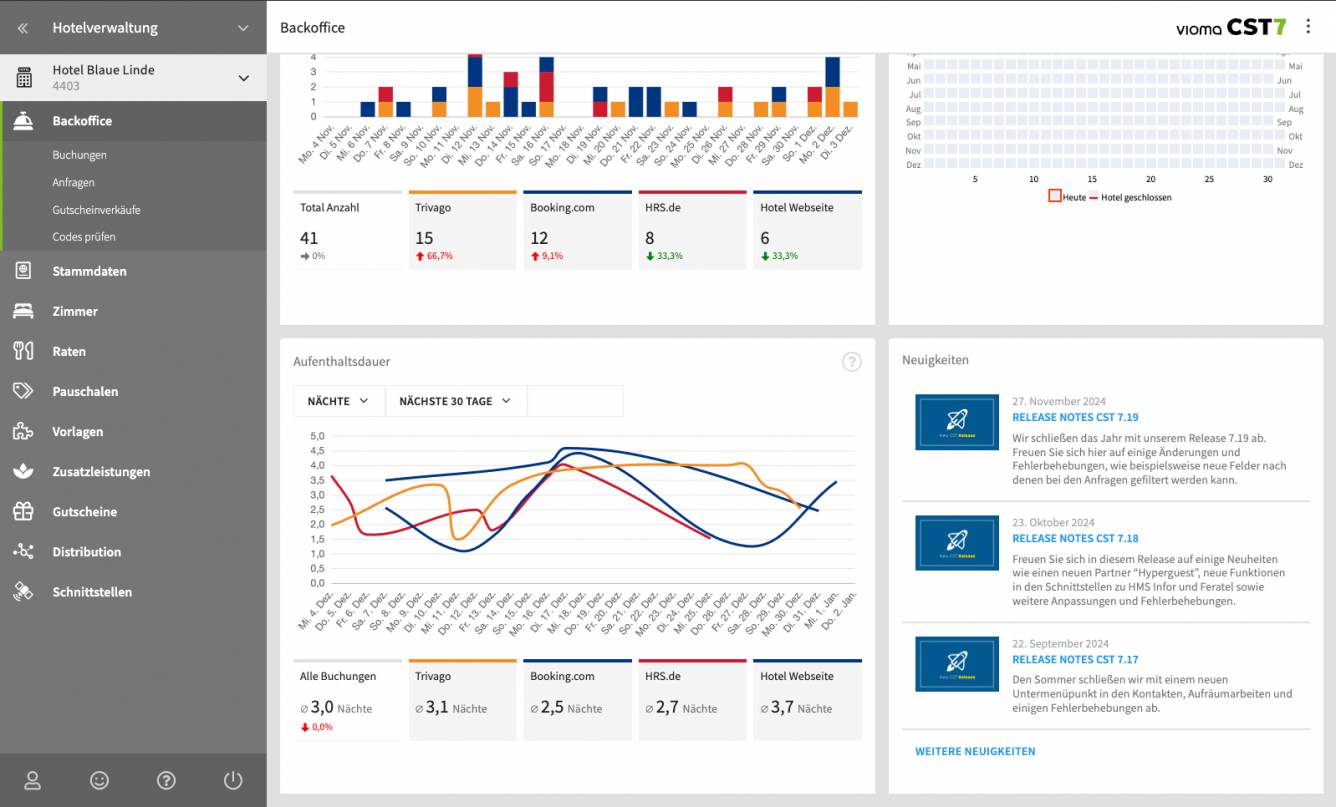The width and height of the screenshot is (1336, 807).
Task: Click the vioma CST7 logo
Action: click(x=1231, y=27)
